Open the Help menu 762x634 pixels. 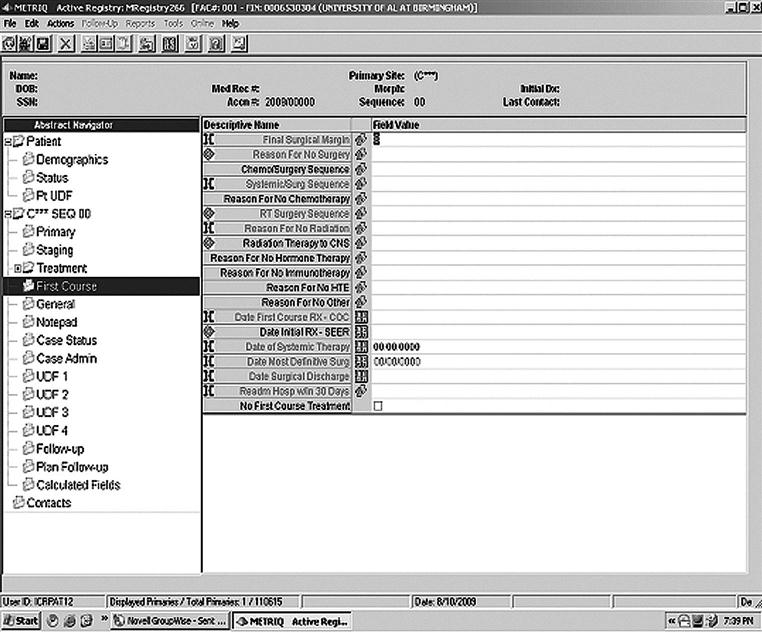click(x=231, y=23)
